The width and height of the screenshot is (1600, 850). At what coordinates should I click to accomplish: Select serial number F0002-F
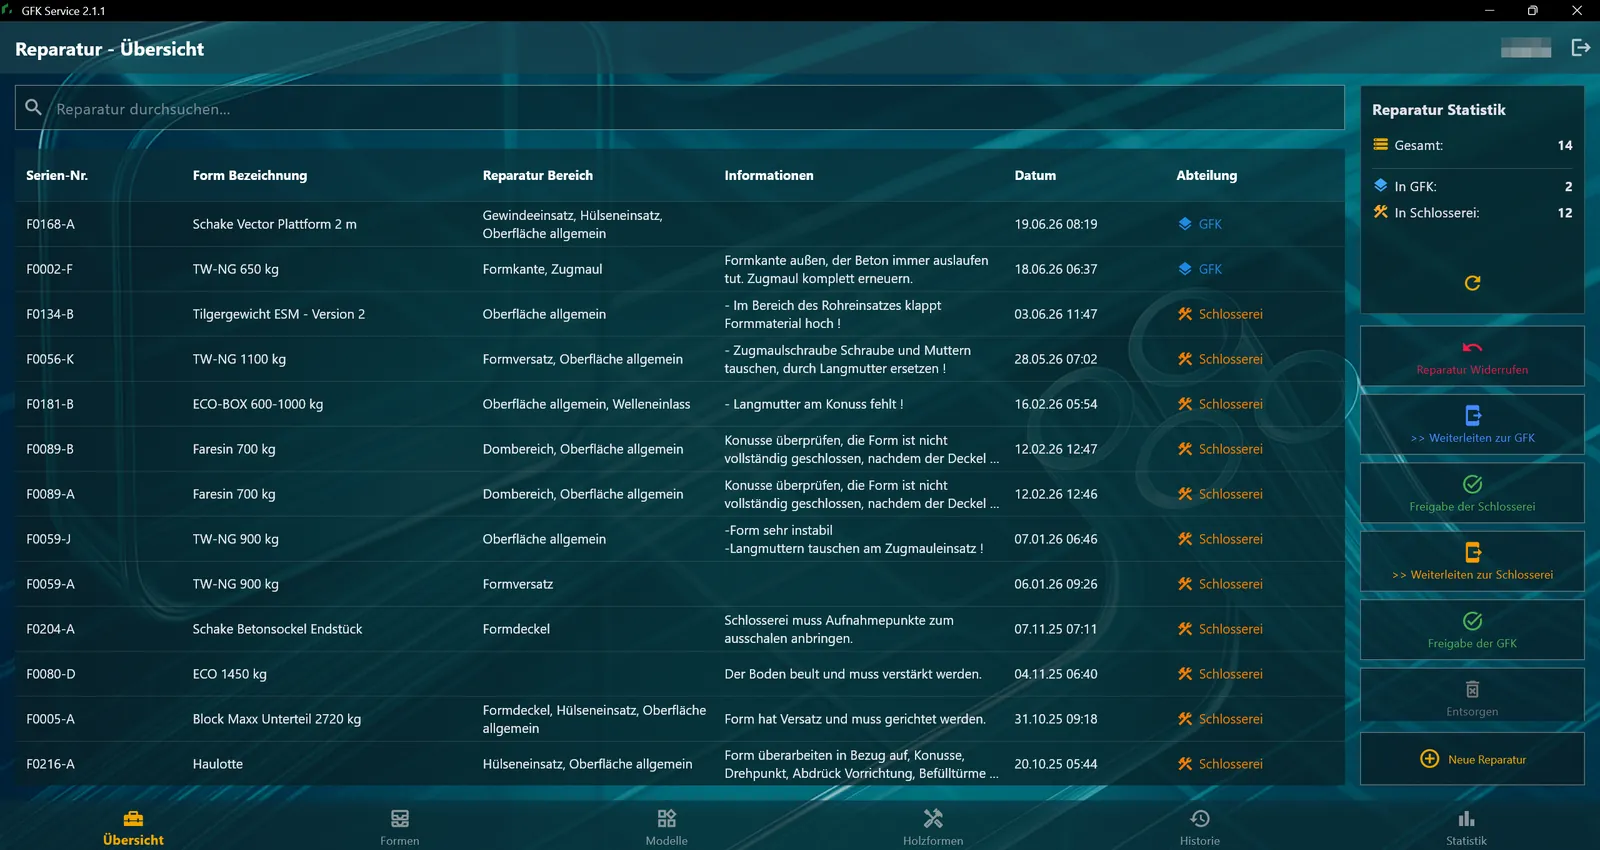(49, 269)
